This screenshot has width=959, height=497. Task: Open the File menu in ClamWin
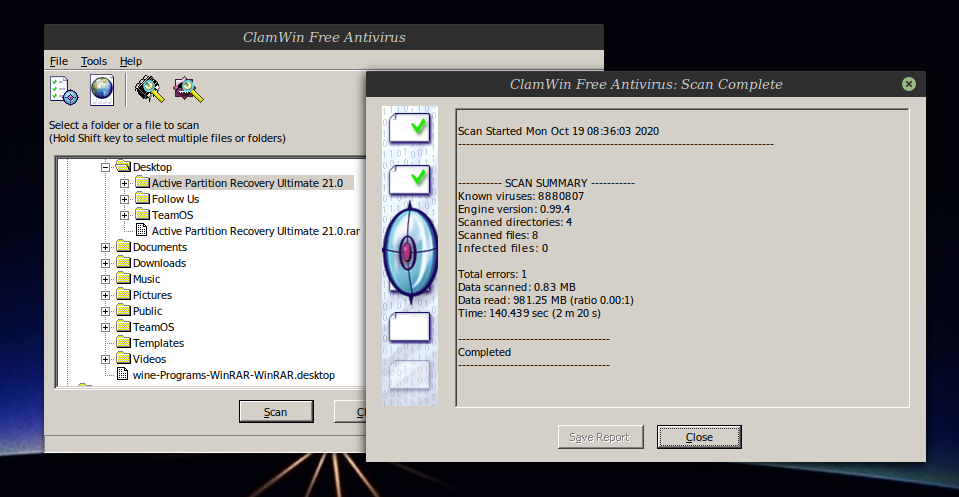(x=59, y=61)
